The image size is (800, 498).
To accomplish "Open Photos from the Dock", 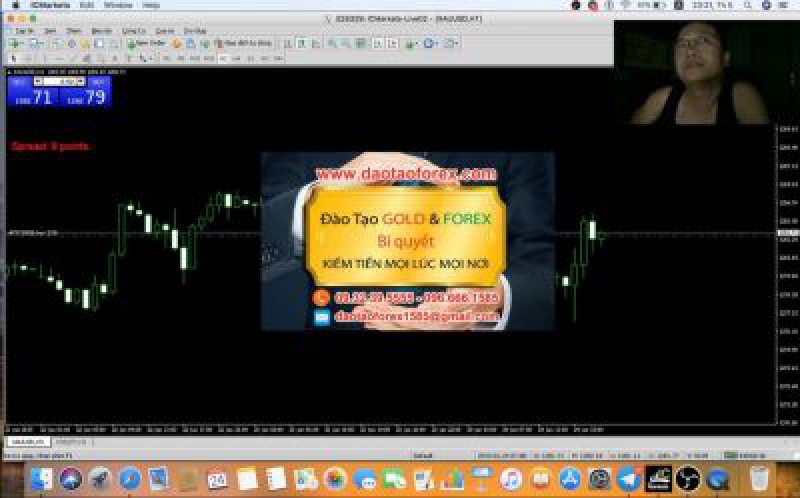I will pos(335,480).
